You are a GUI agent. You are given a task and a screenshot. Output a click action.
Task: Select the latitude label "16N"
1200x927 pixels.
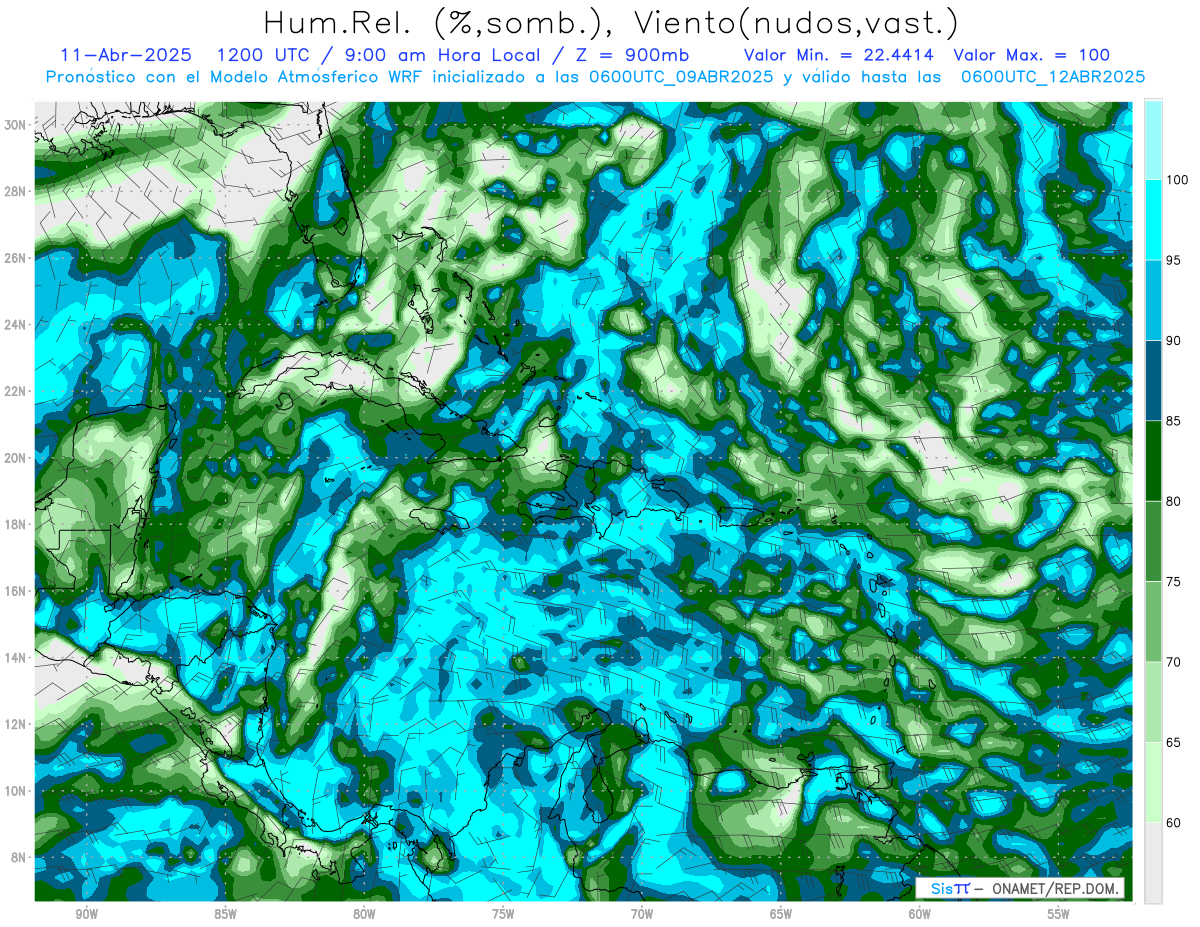[x=15, y=590]
